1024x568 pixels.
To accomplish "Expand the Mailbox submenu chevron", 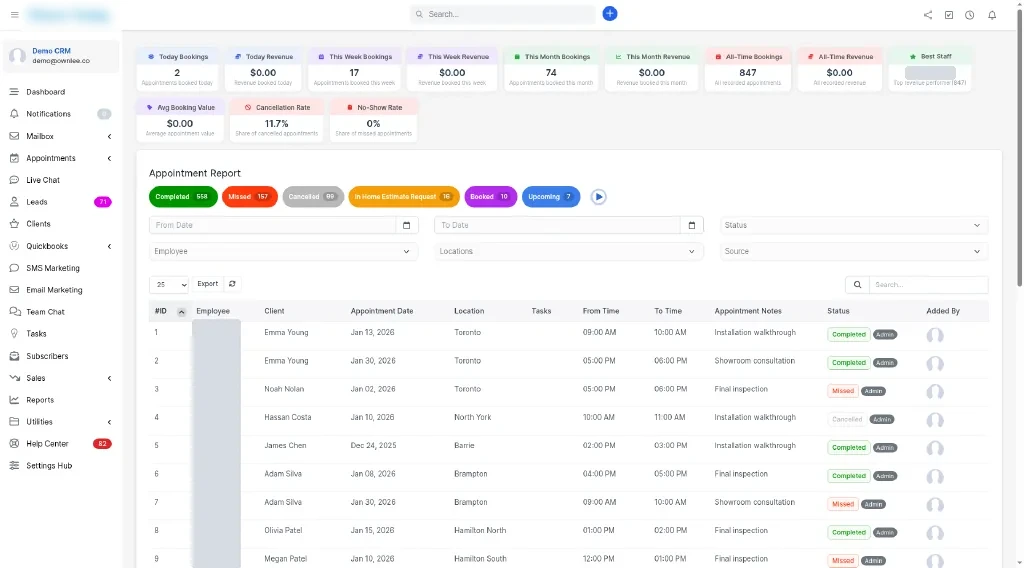I will click(109, 136).
